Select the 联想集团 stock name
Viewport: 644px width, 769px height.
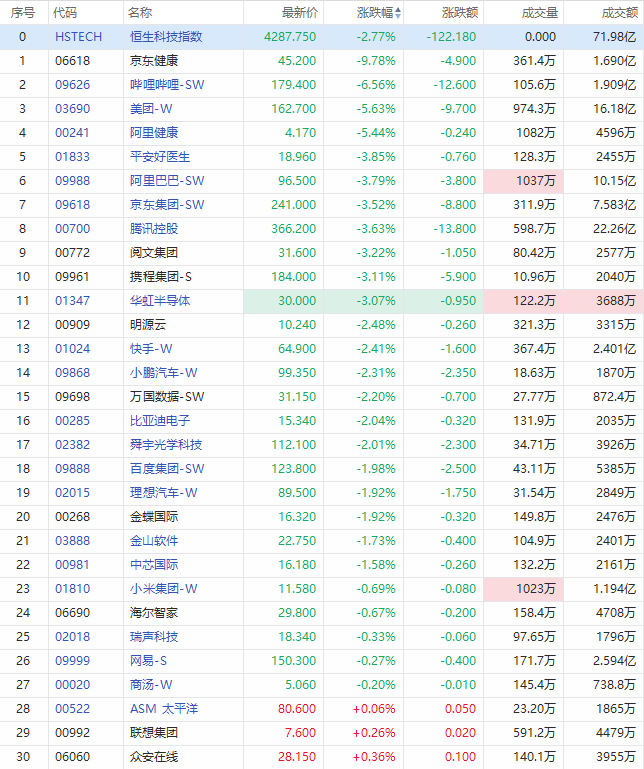click(x=154, y=733)
